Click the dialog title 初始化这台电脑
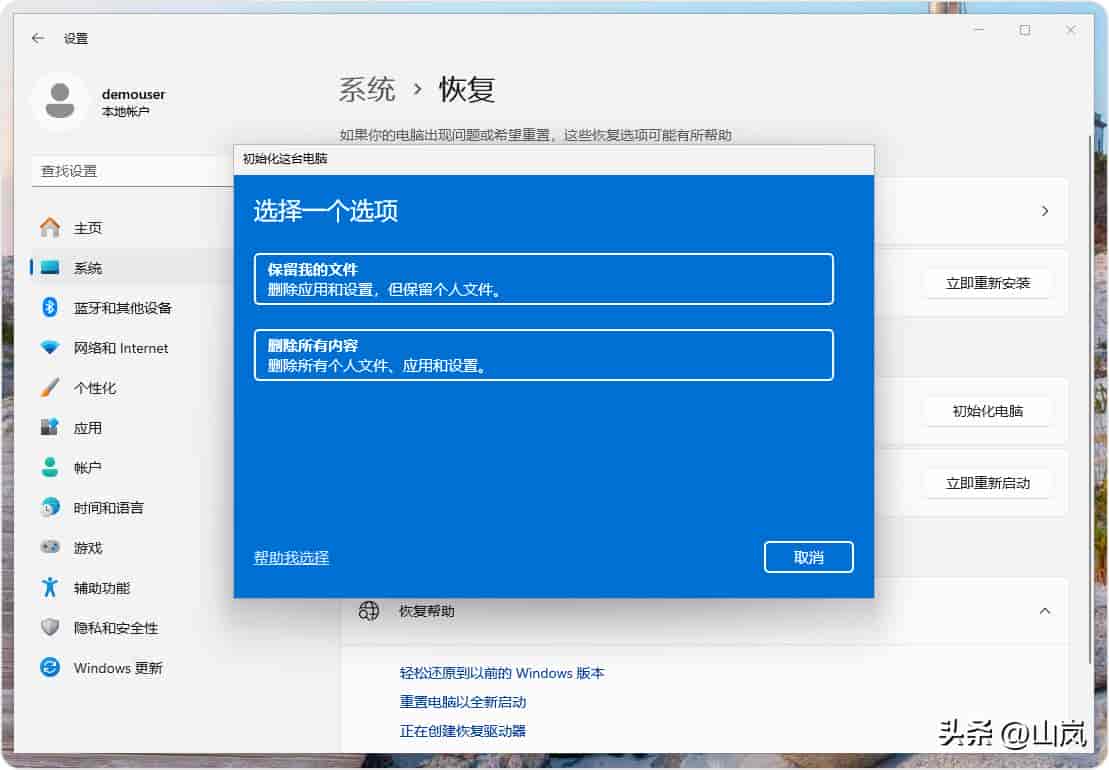Image resolution: width=1109 pixels, height=770 pixels. (x=285, y=159)
